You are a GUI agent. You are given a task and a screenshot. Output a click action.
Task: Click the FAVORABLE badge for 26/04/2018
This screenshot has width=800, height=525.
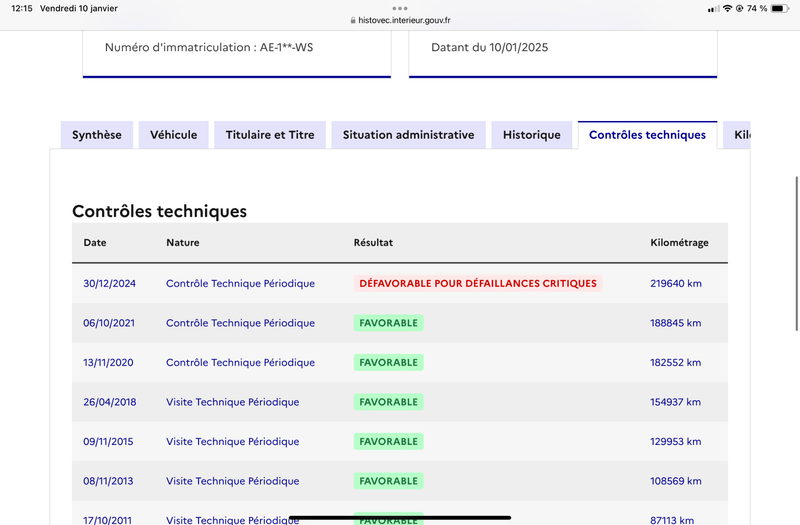(x=388, y=402)
